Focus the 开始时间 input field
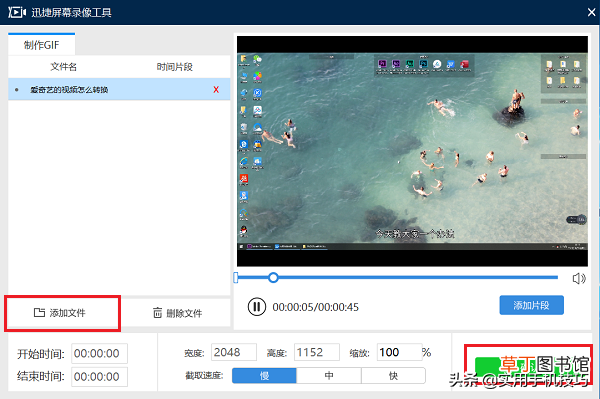This screenshot has width=600, height=399. tap(99, 353)
